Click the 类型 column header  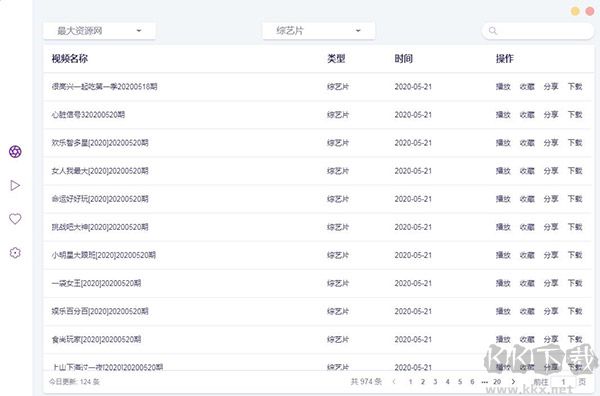336,59
